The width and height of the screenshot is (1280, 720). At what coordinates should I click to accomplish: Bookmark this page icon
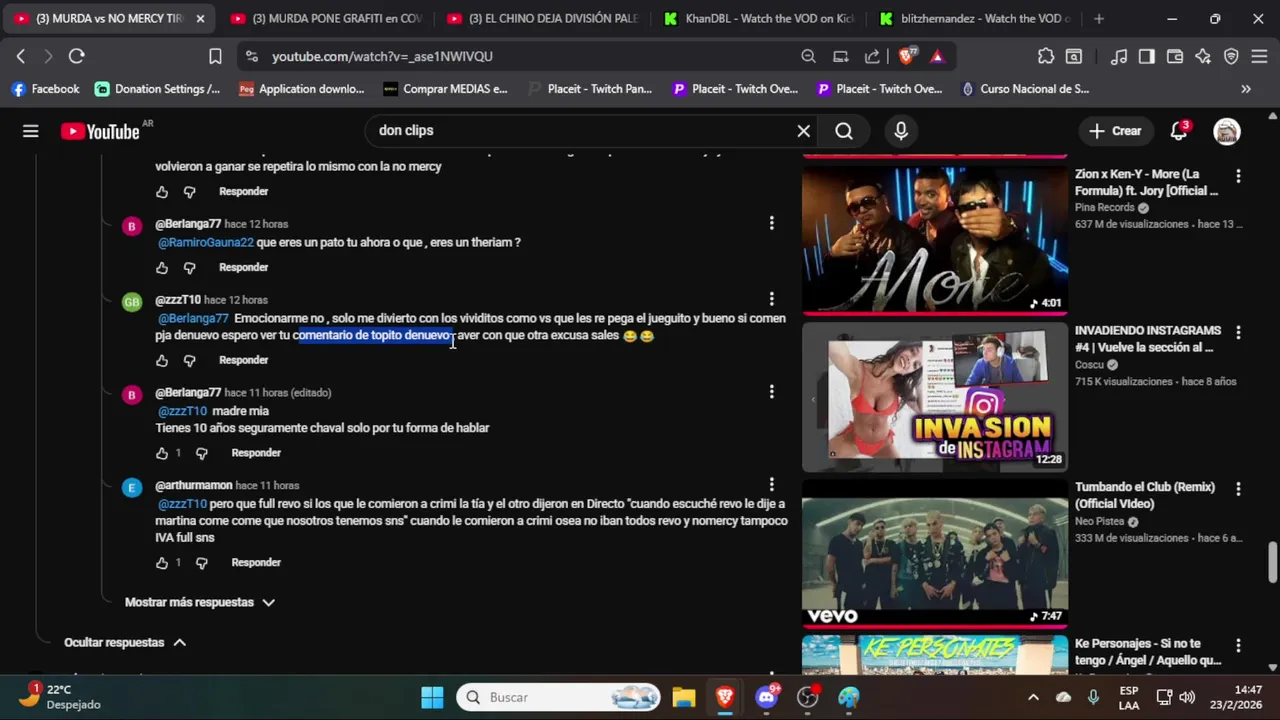pos(215,56)
